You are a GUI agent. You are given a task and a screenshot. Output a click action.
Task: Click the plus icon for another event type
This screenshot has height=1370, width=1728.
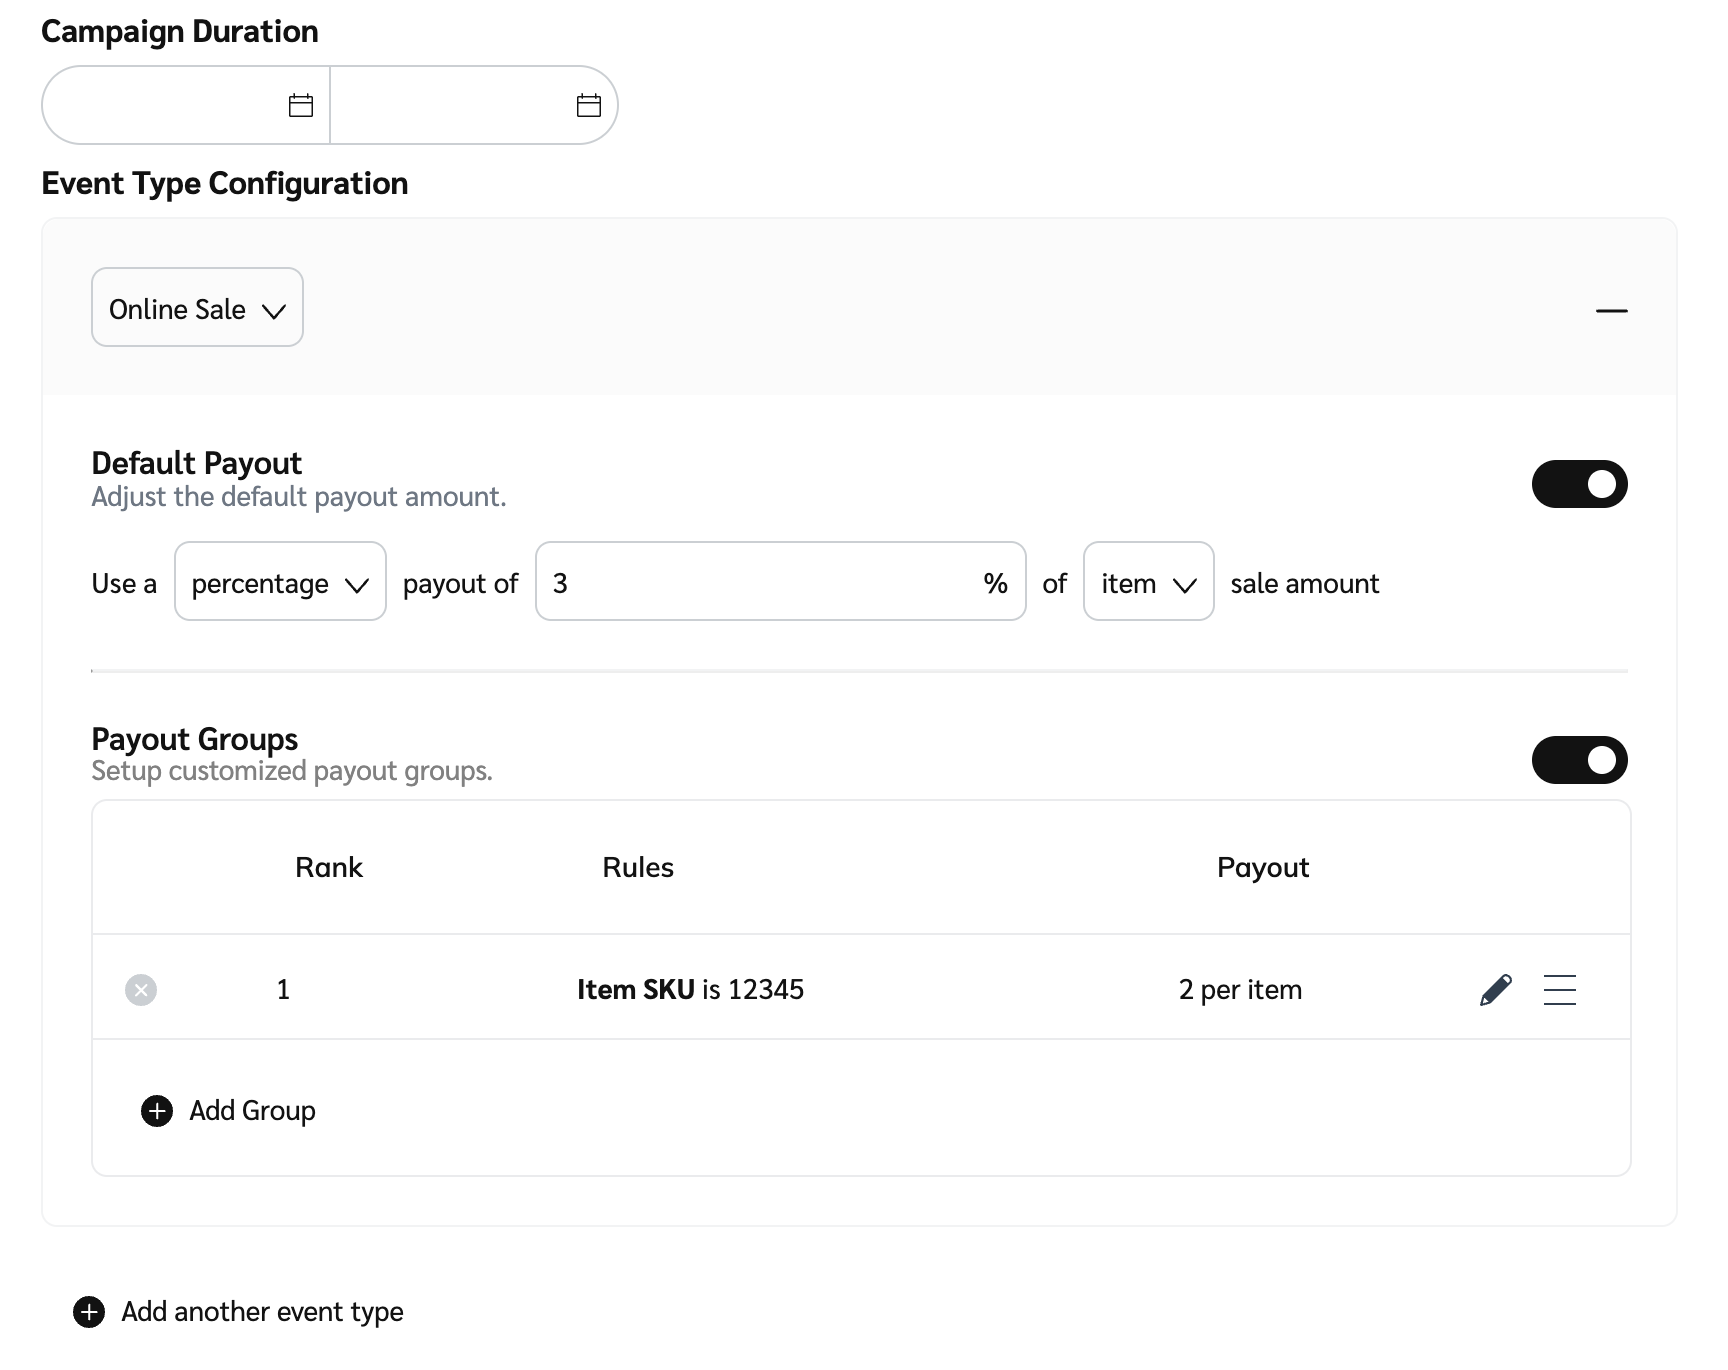tap(89, 1312)
